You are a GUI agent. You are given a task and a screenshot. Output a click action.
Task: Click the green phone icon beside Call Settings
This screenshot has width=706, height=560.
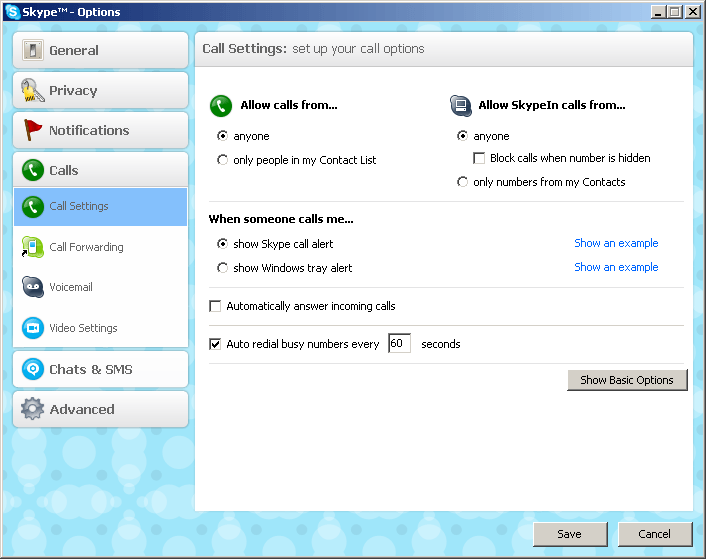coord(33,207)
